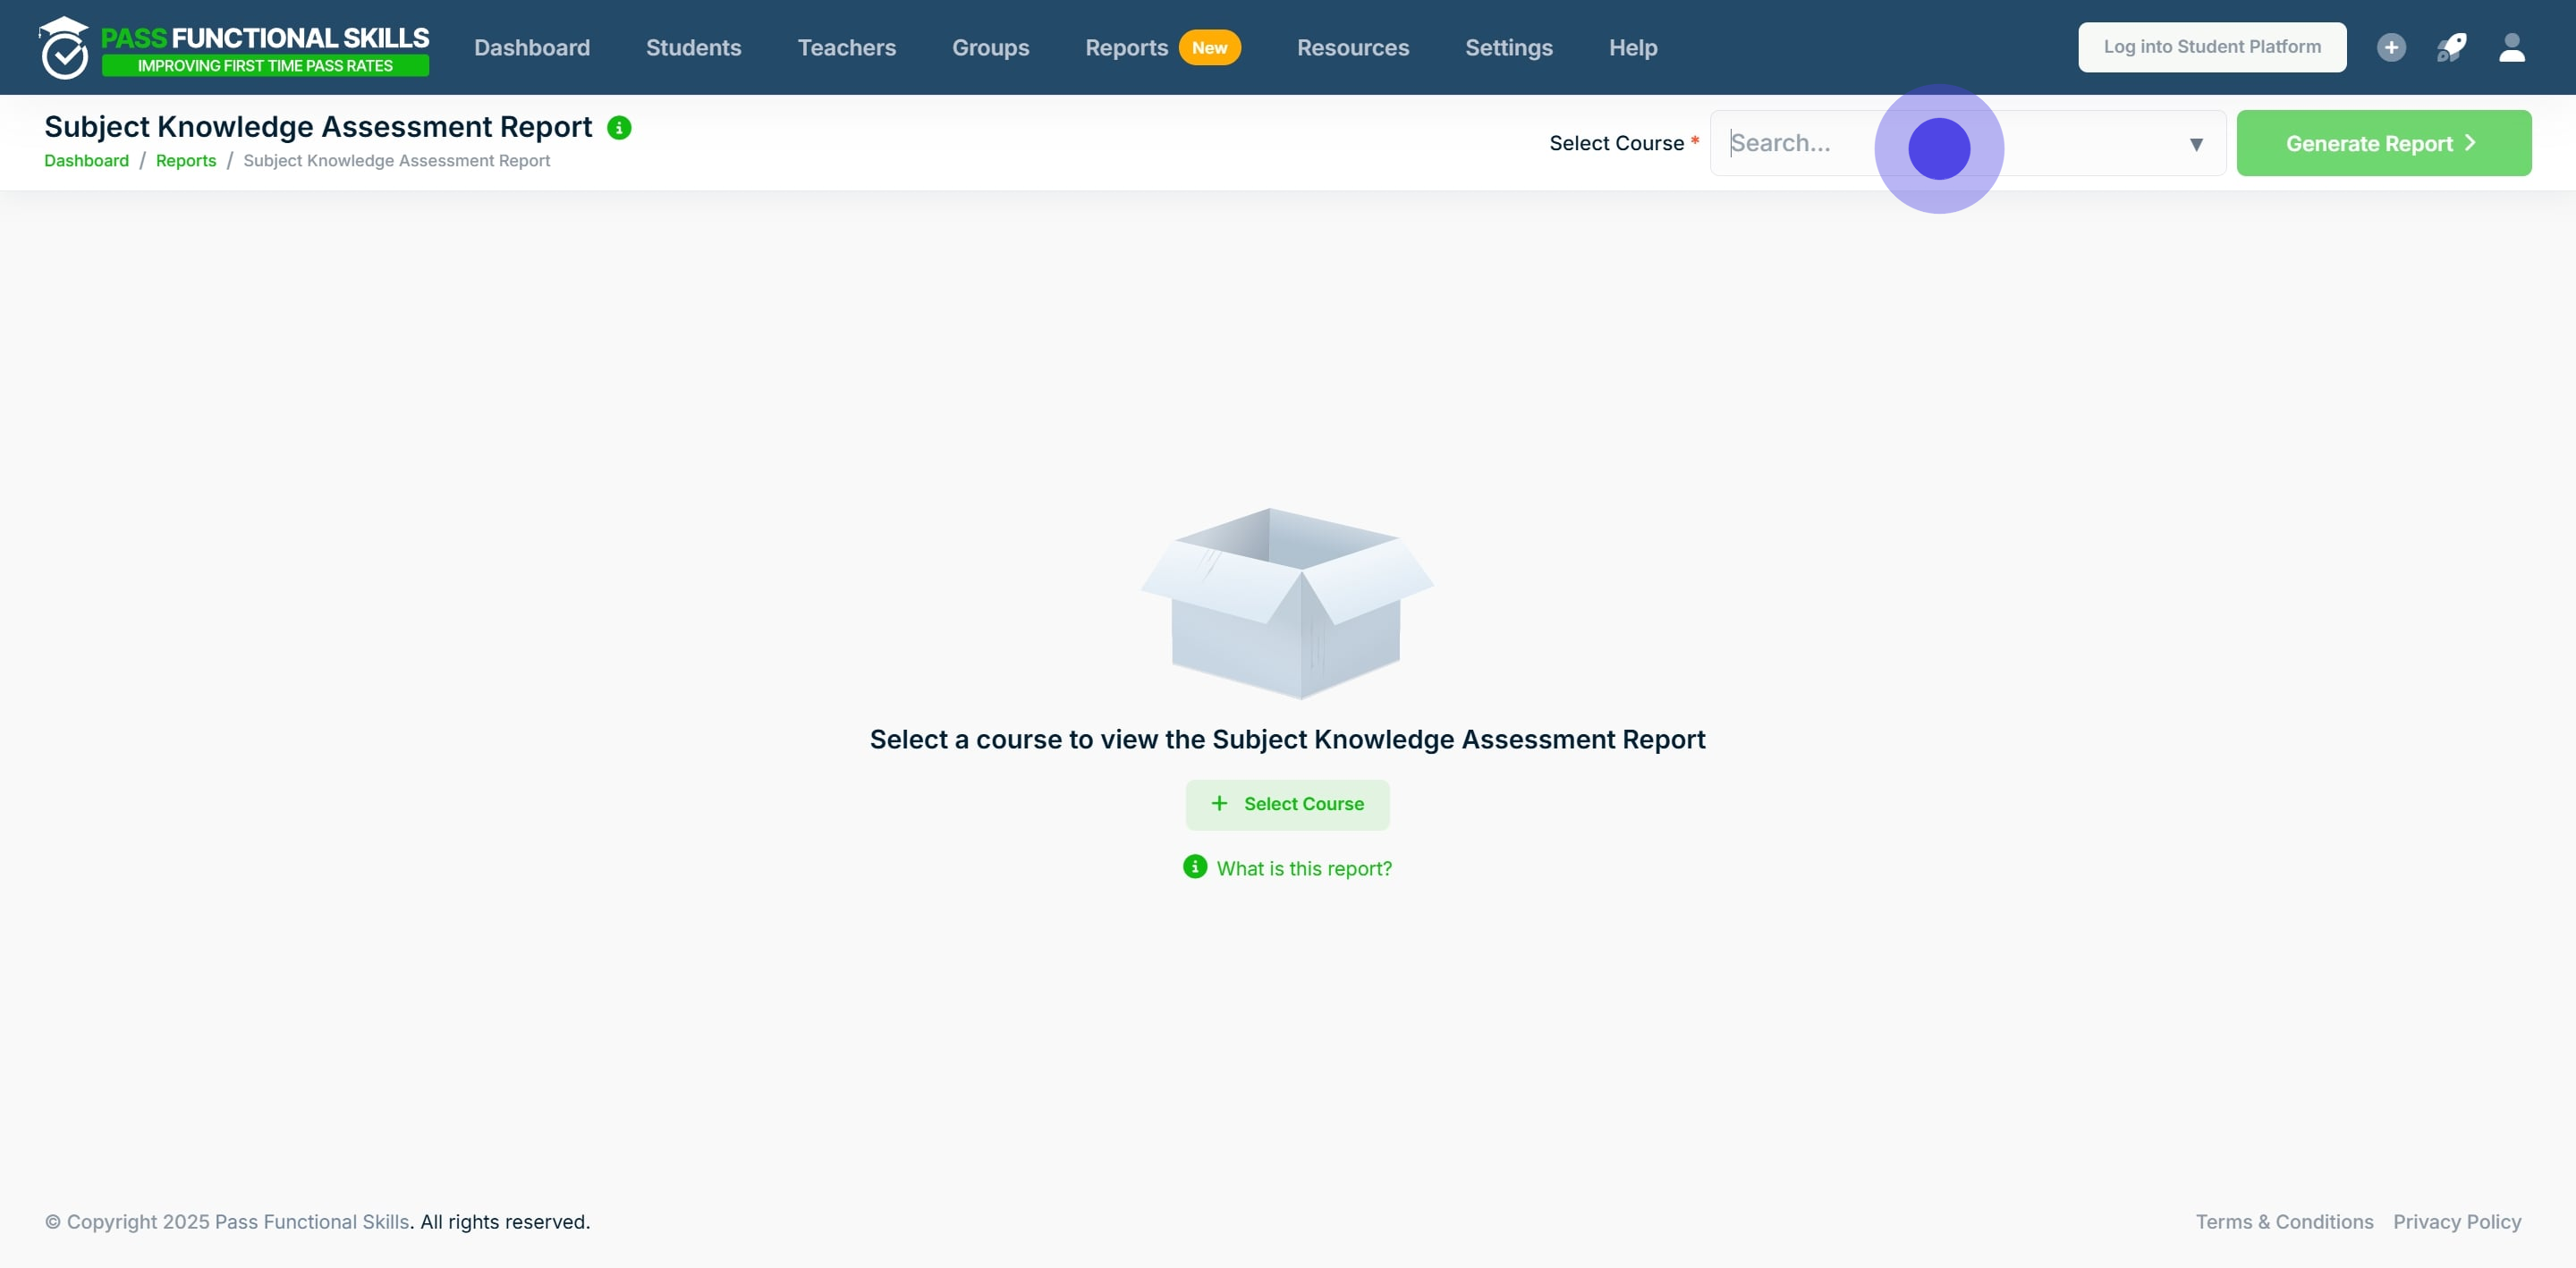Open the Students menu

point(693,47)
